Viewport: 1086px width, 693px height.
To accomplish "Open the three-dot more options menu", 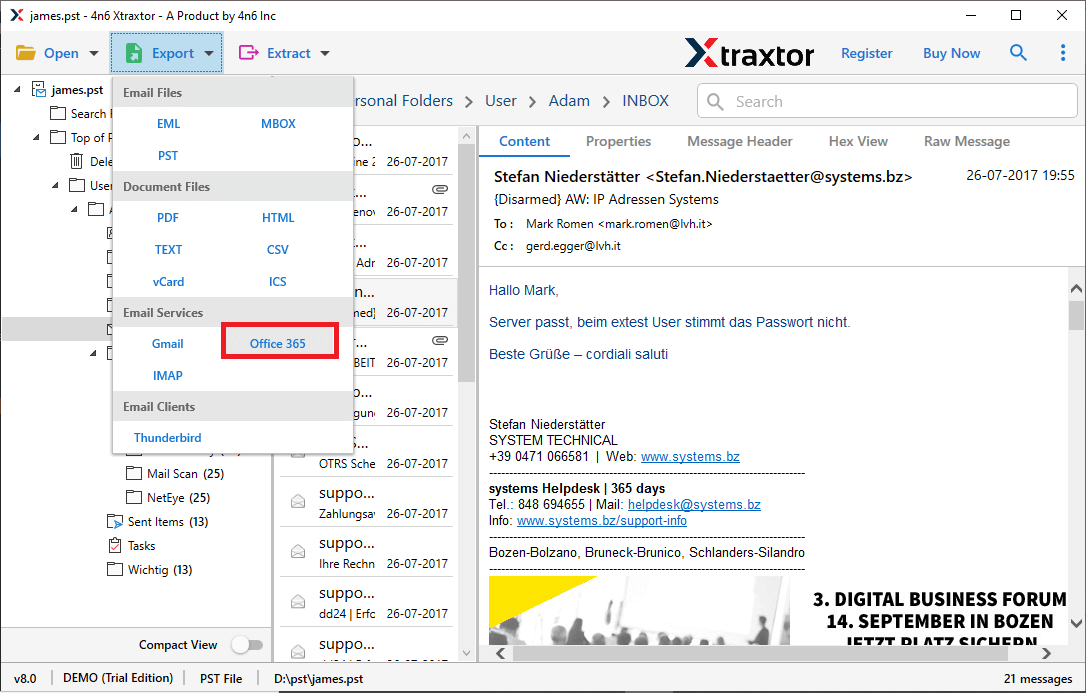I will (x=1062, y=53).
